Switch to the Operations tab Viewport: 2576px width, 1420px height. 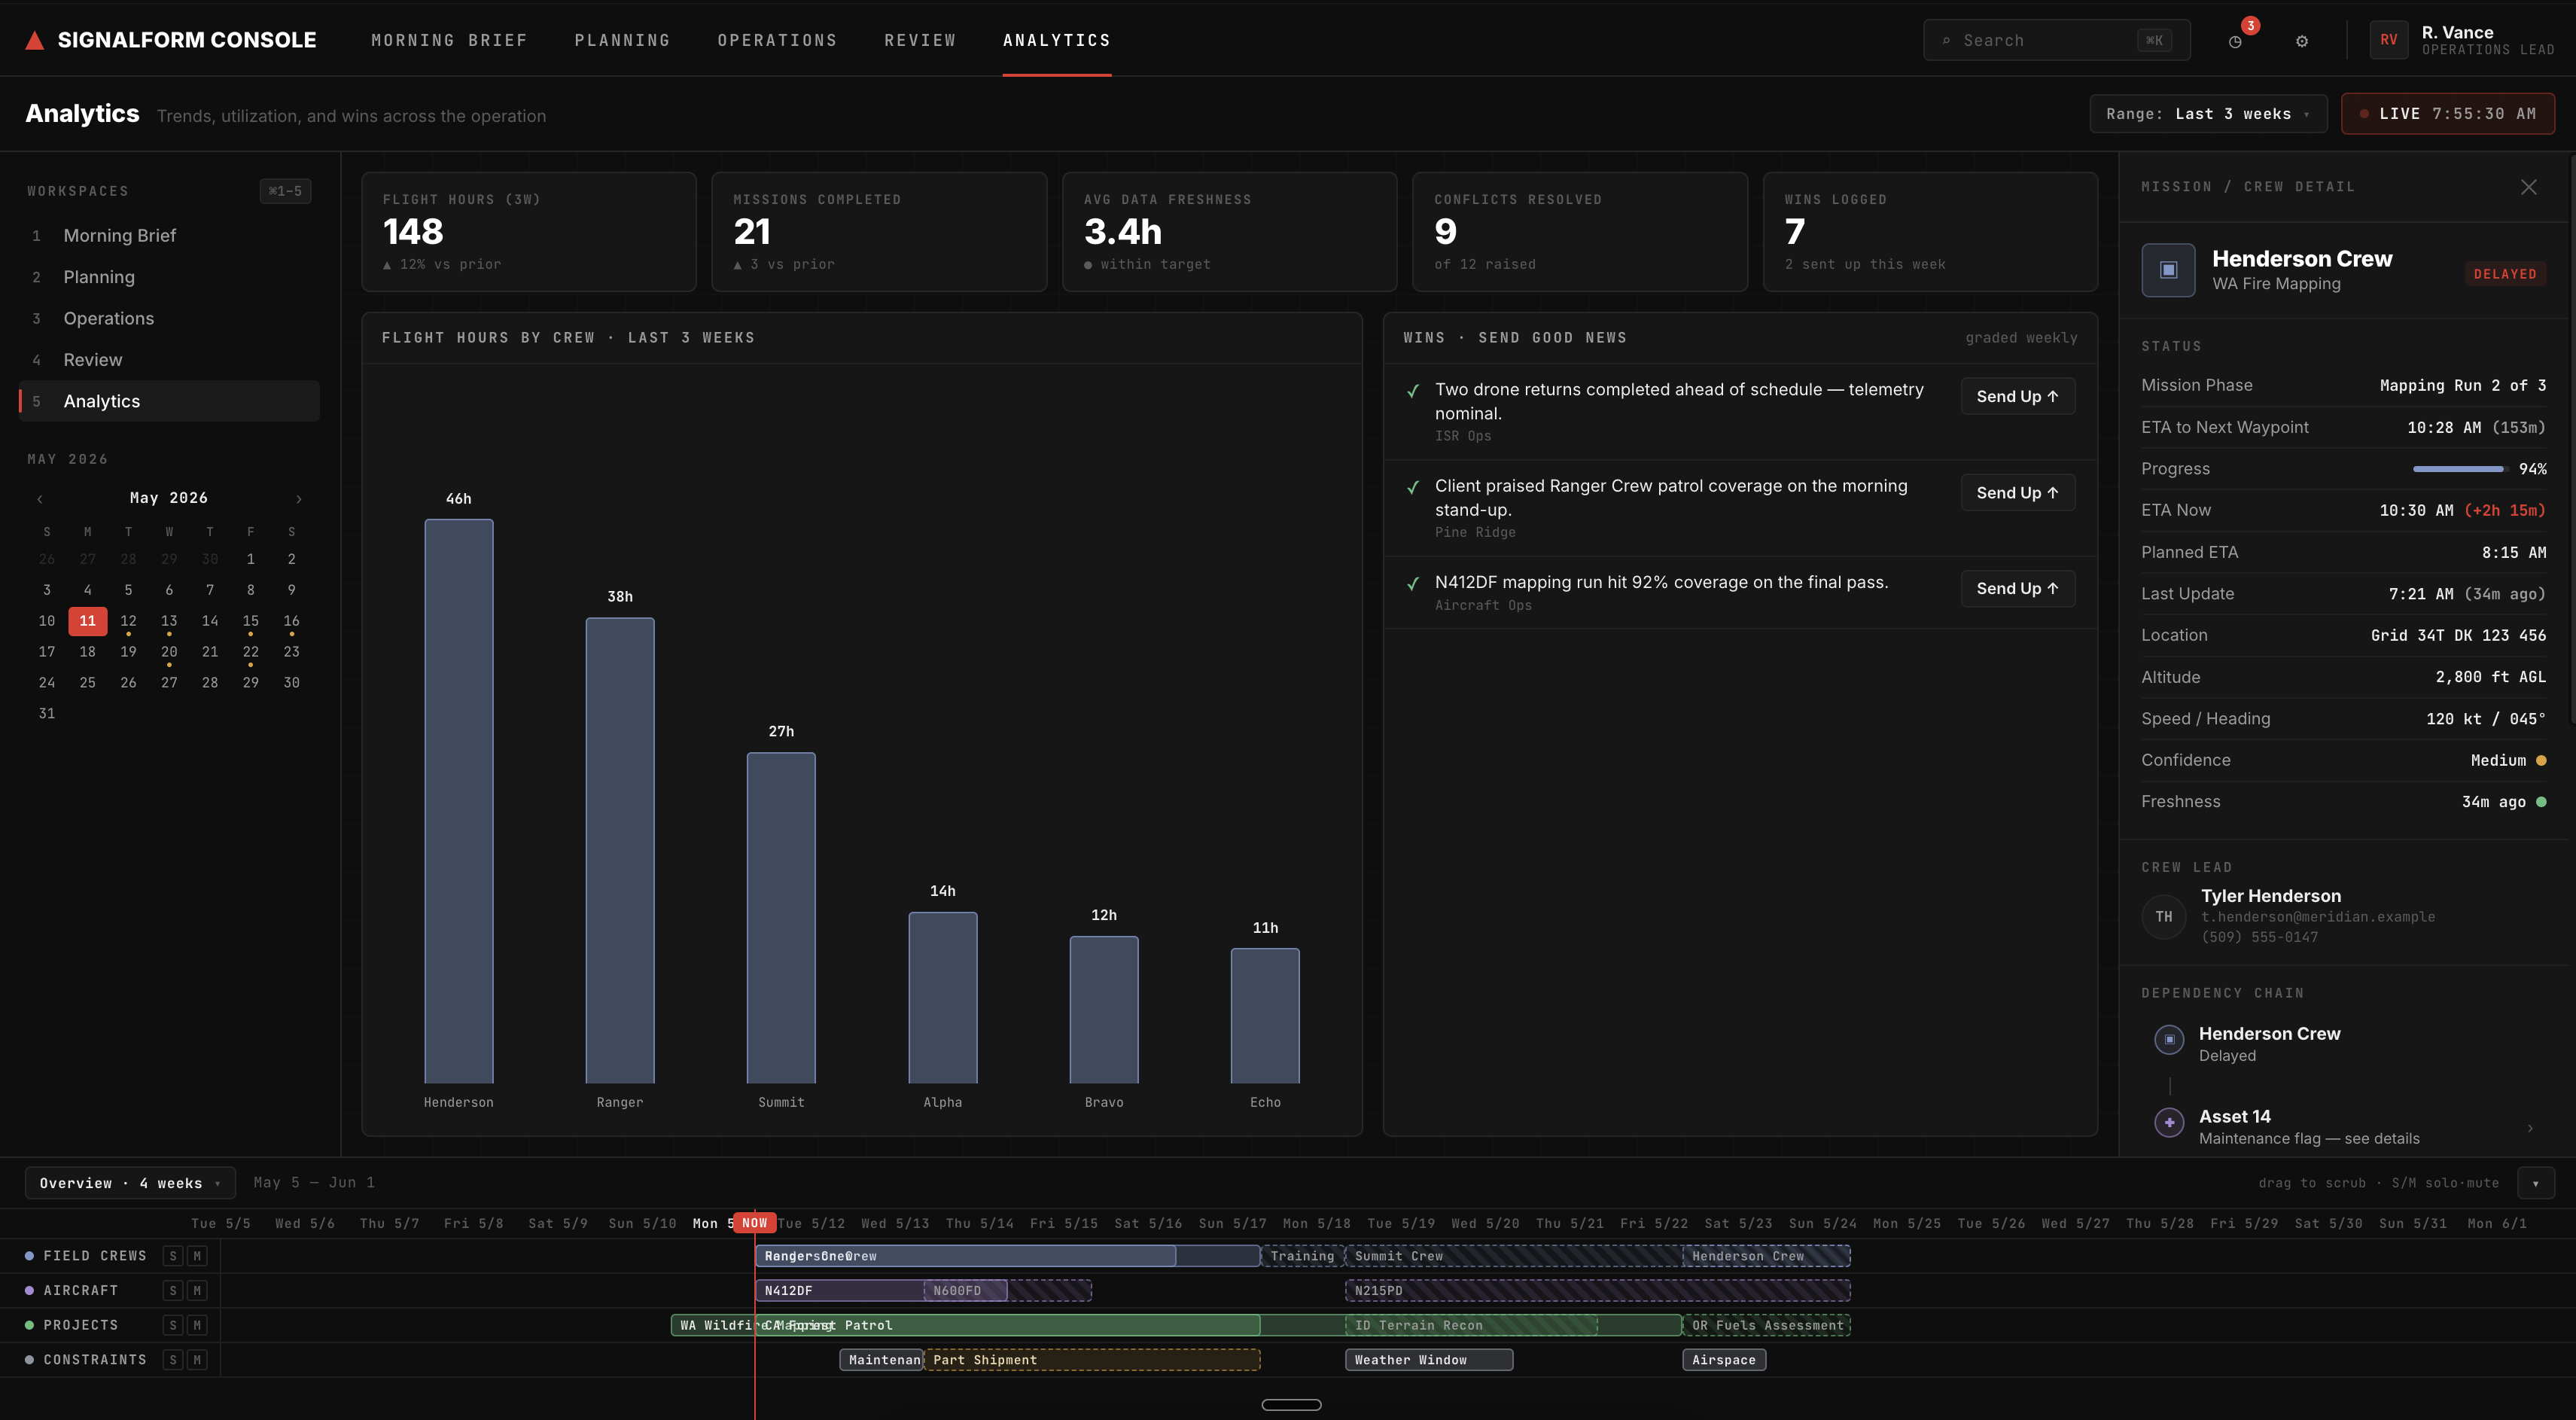coord(777,40)
